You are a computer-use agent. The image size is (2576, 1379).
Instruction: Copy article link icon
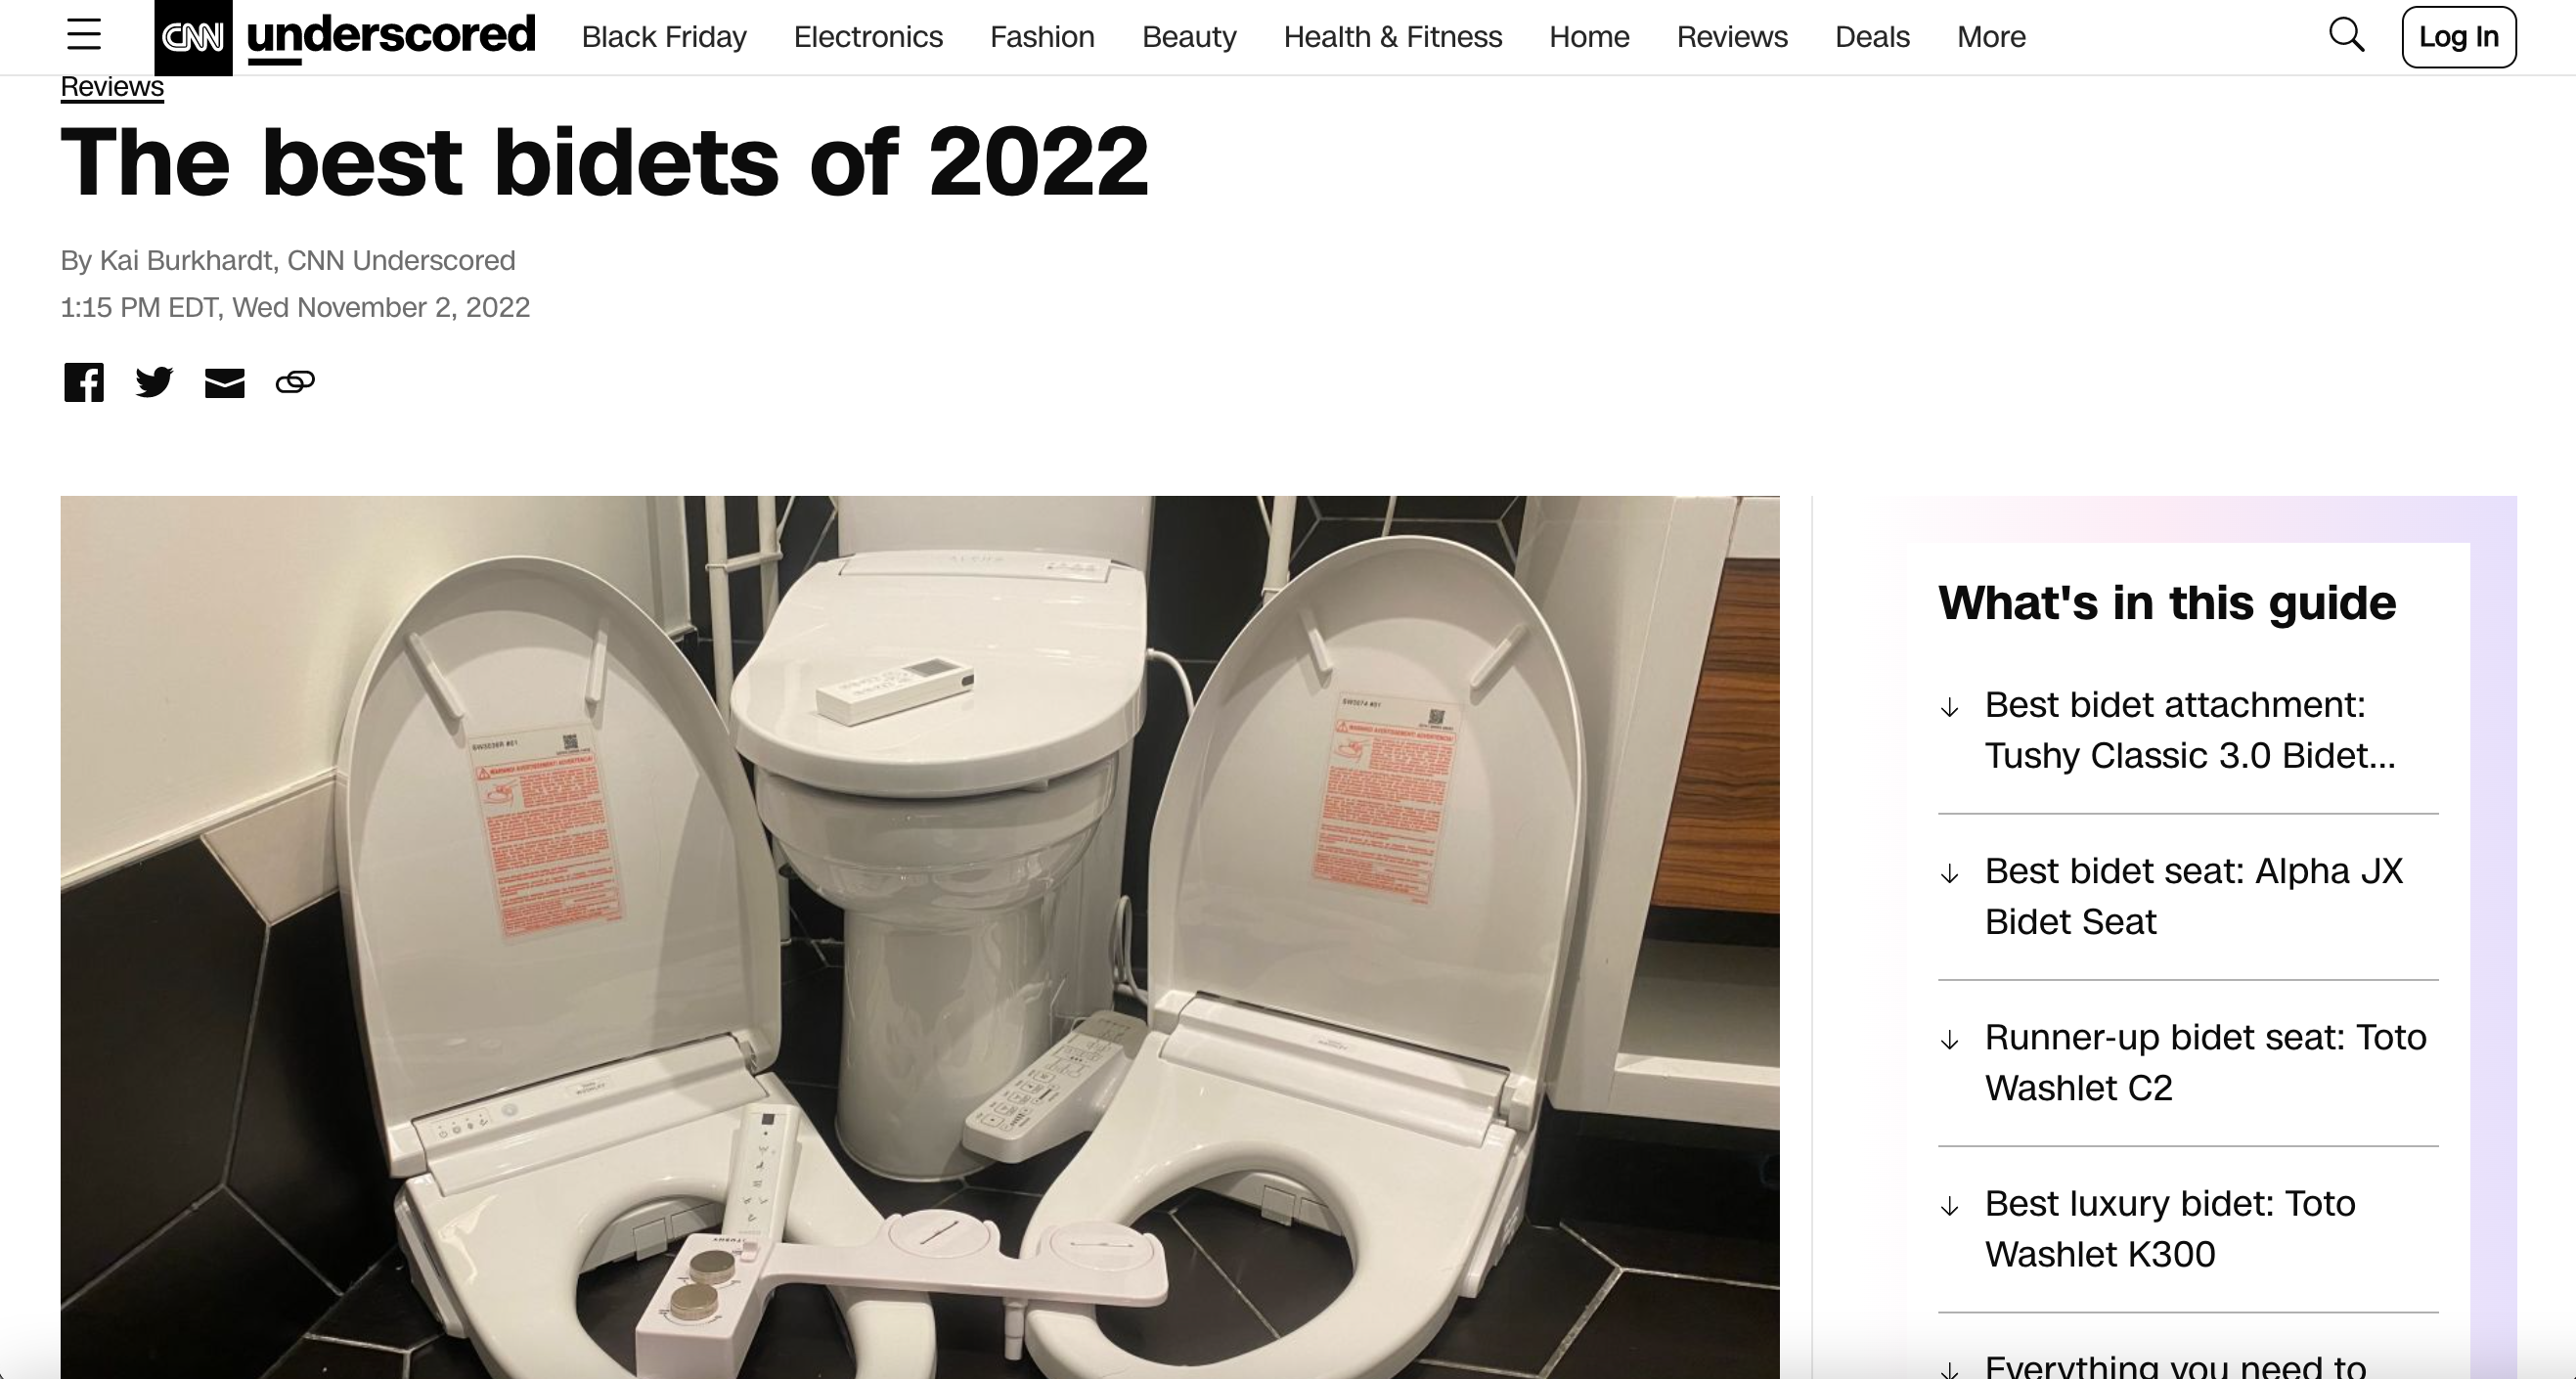click(x=295, y=382)
